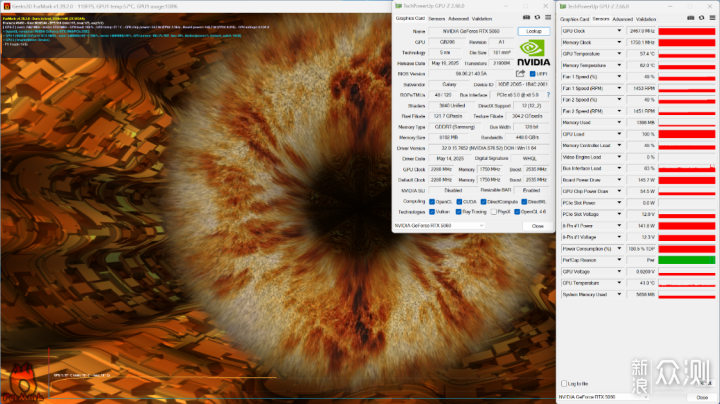This screenshot has width=720, height=404.
Task: Click the refresh icon in the left GPU-Z window
Action: (x=537, y=17)
